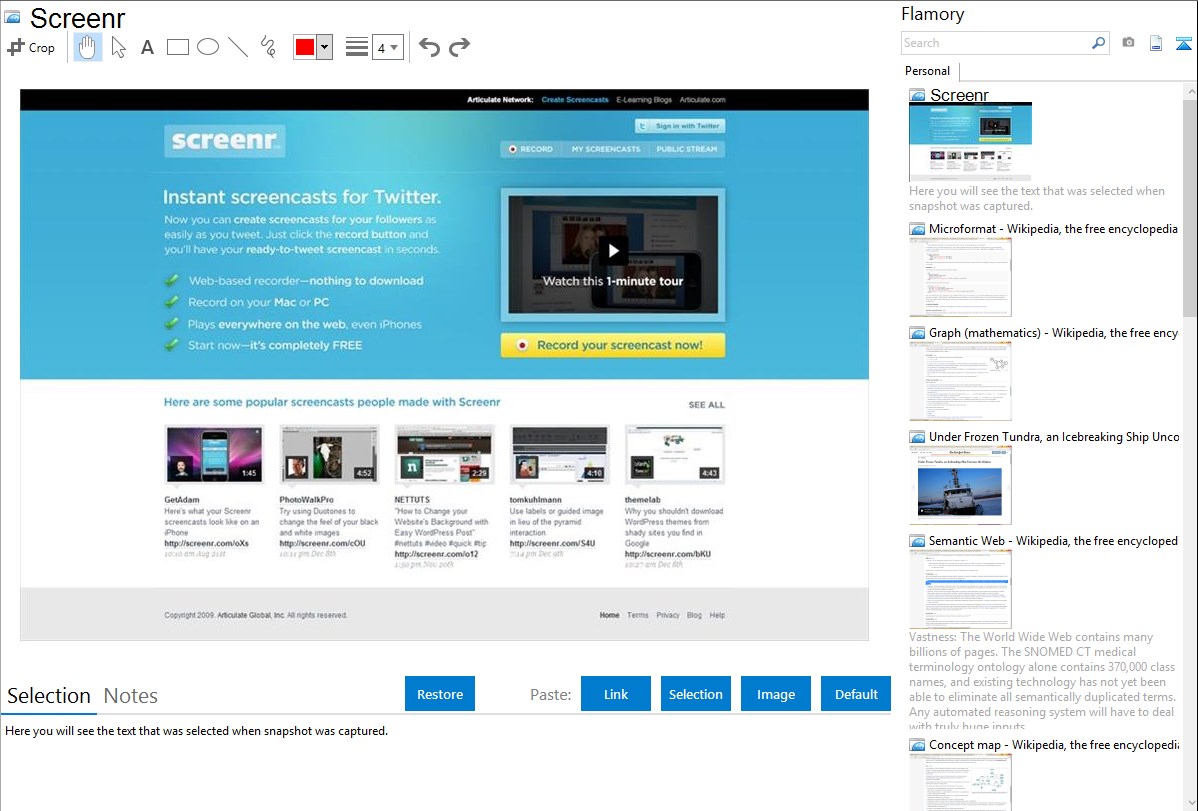Click the icon beside sidebar Screenr title
Image resolution: width=1198 pixels, height=811 pixels.
[917, 96]
